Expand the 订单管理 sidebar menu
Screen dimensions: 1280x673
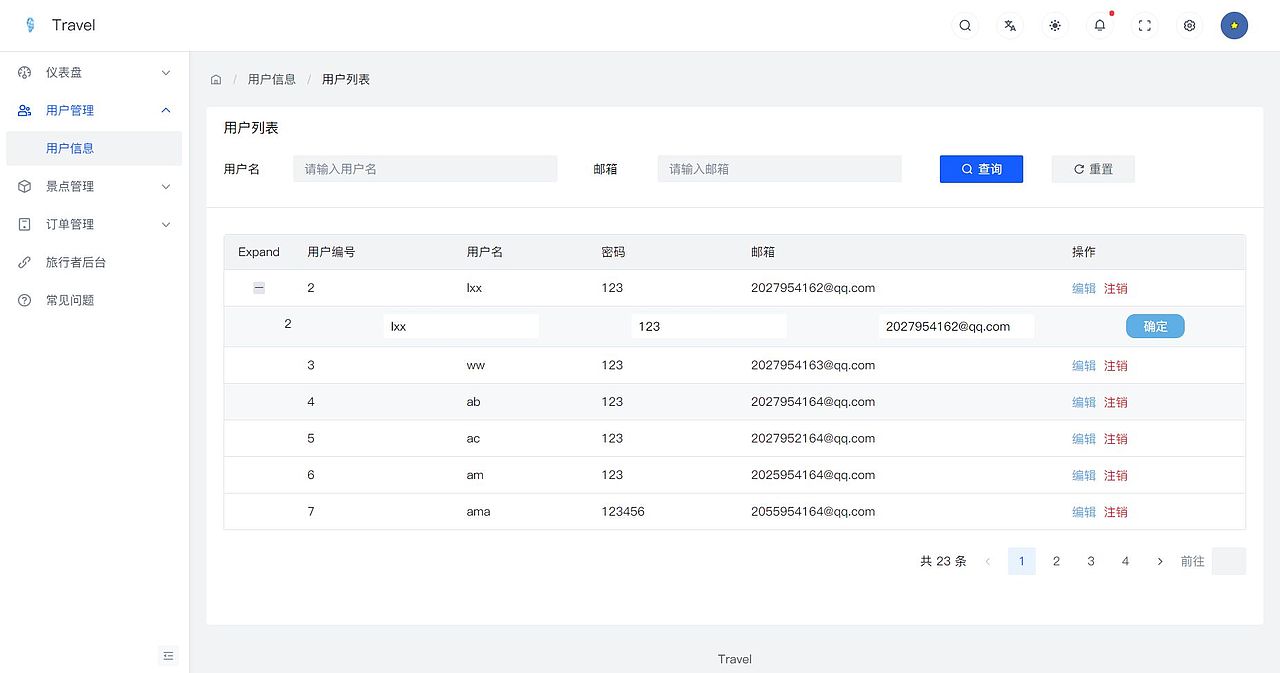94,224
